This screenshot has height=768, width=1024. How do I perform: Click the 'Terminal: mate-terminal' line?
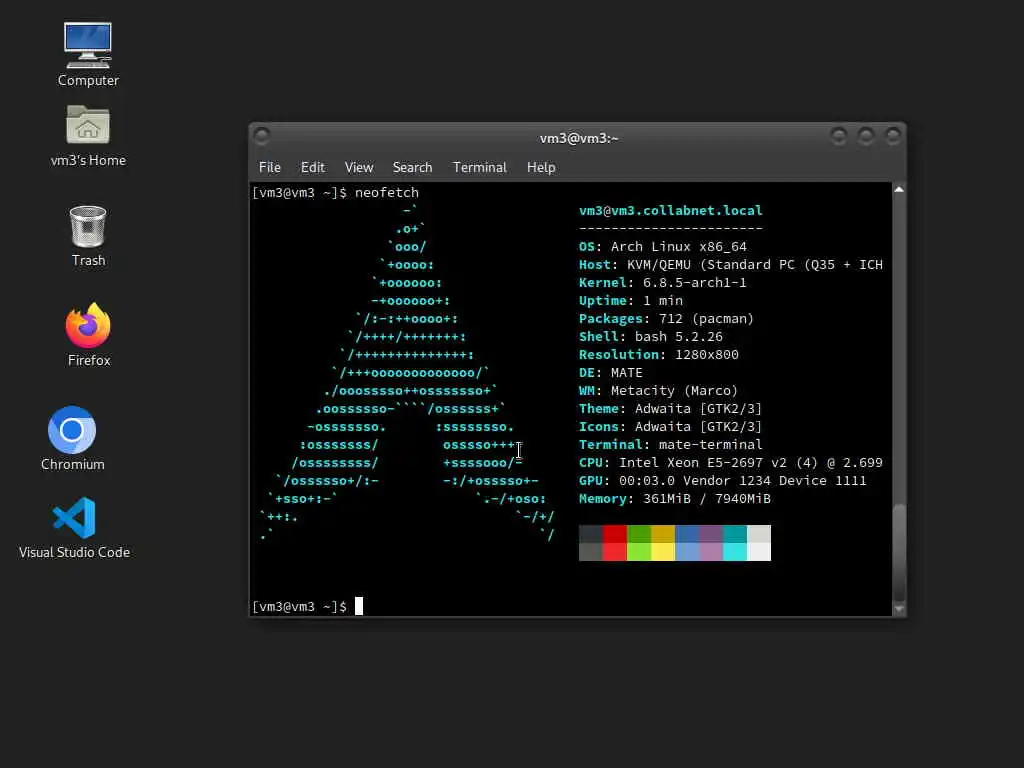(671, 445)
